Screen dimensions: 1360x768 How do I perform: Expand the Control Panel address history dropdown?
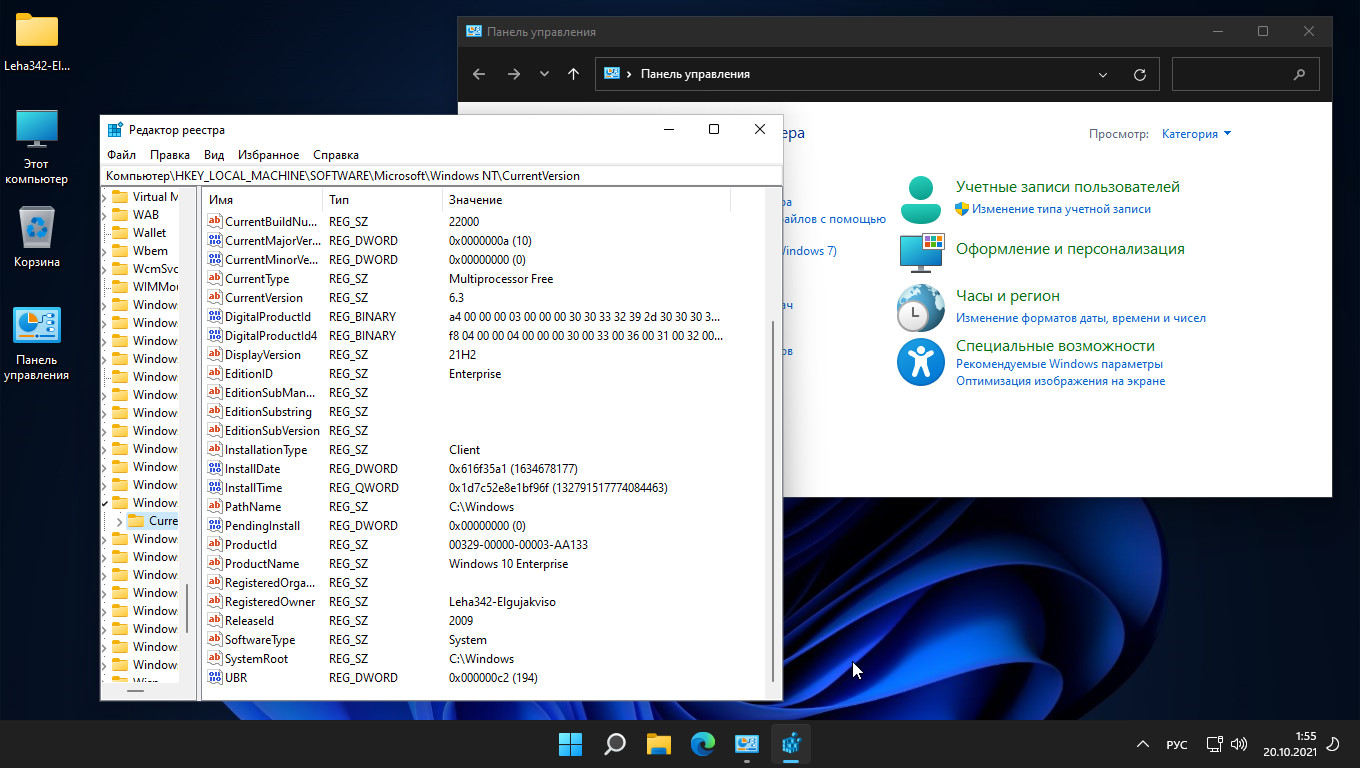1103,75
